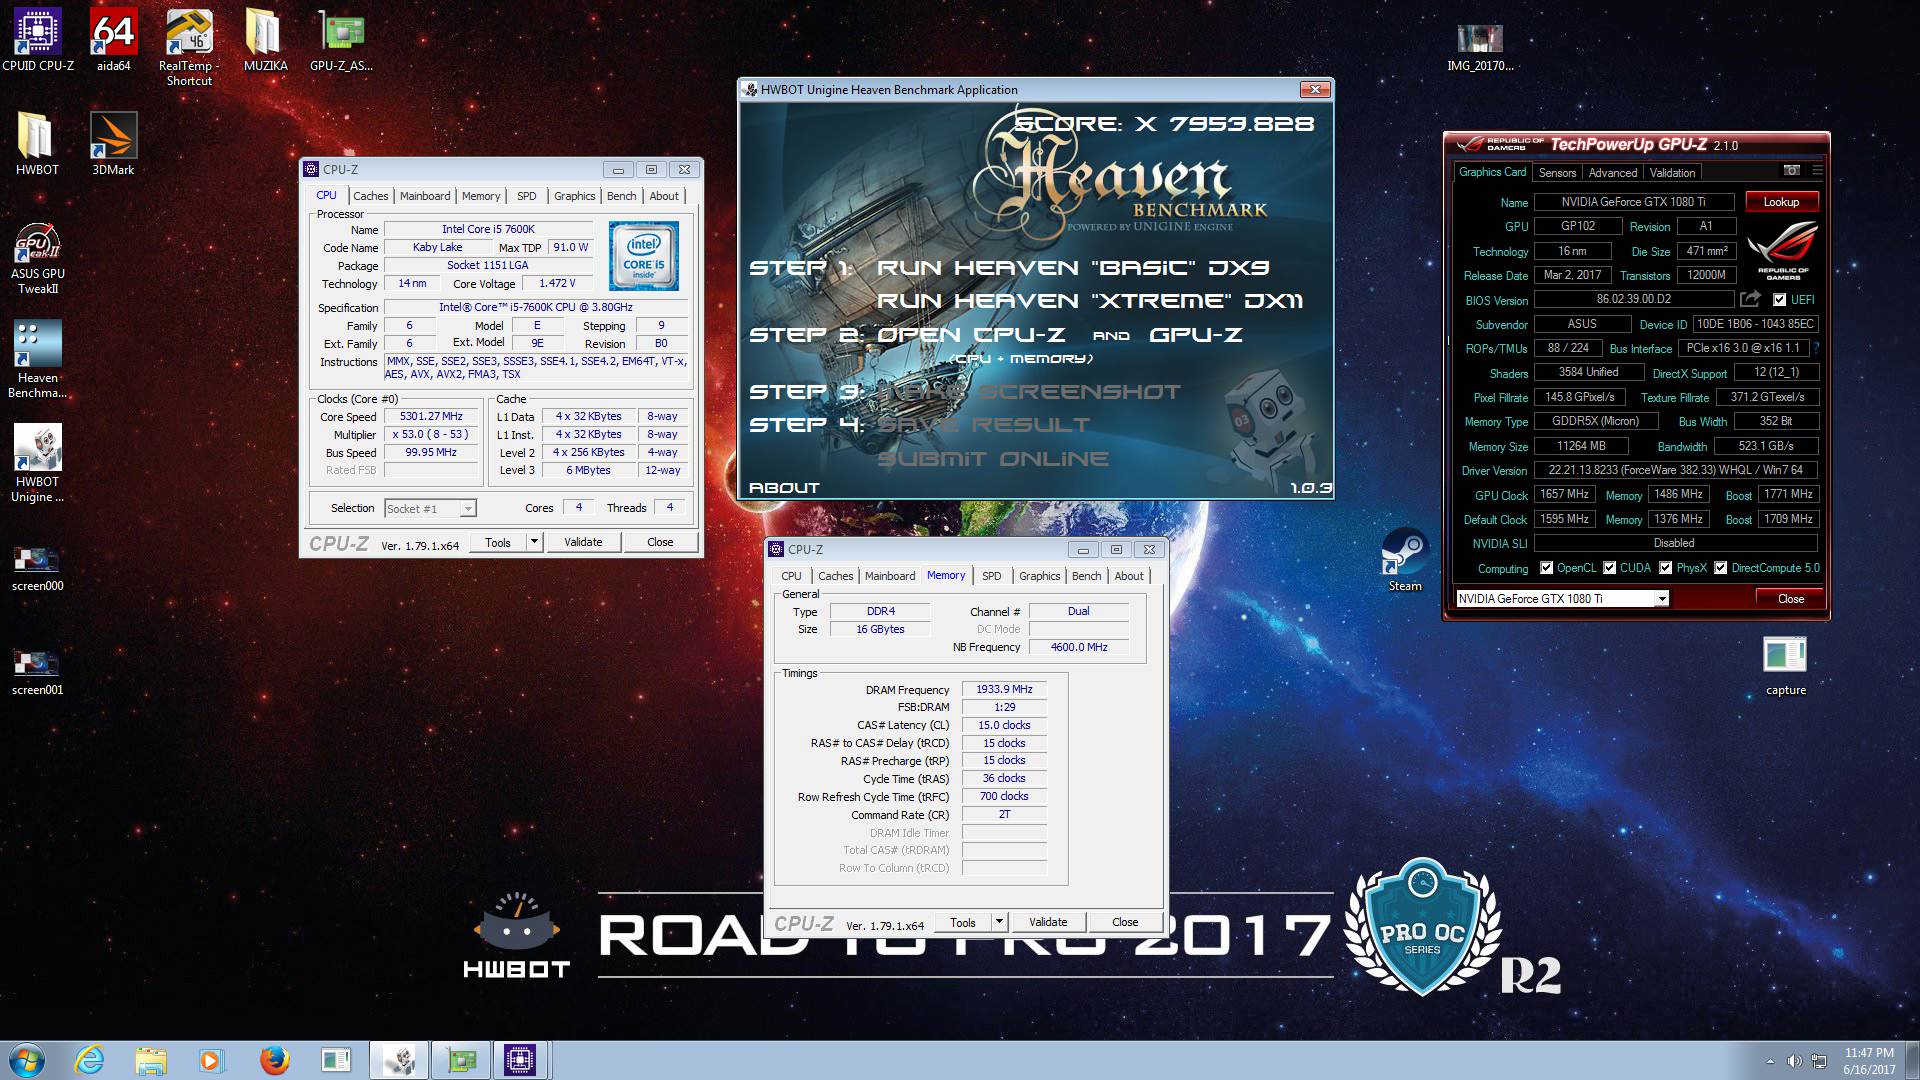Click Close button in Memory CPU-Z window
1920x1080 pixels.
1125,922
